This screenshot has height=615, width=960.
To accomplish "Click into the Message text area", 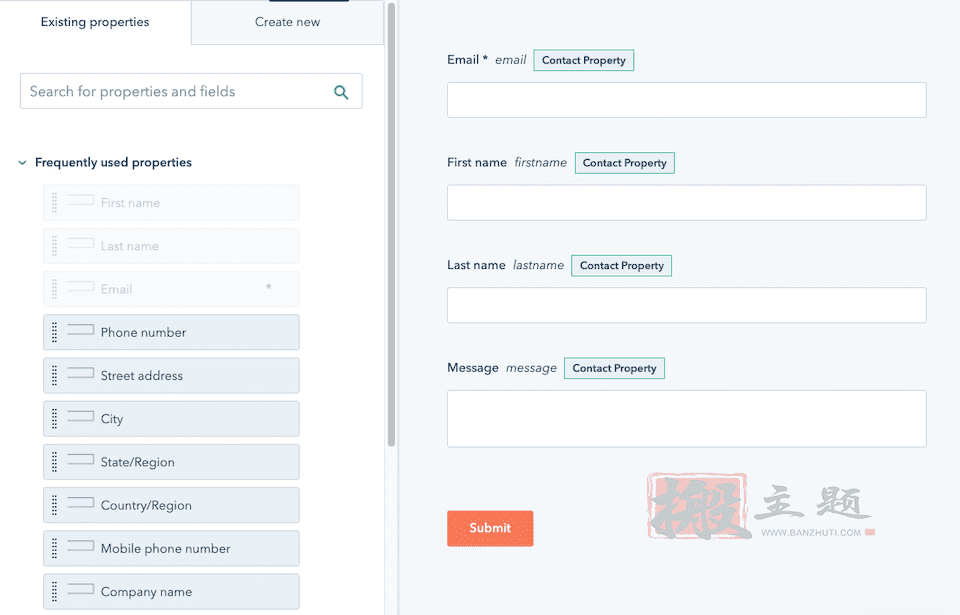I will (686, 419).
